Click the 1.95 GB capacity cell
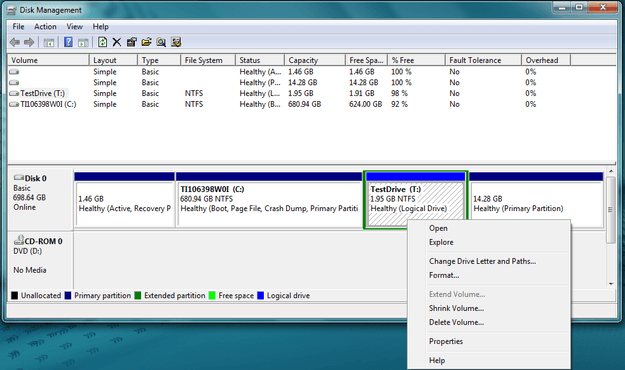The width and height of the screenshot is (625, 370). pos(301,93)
